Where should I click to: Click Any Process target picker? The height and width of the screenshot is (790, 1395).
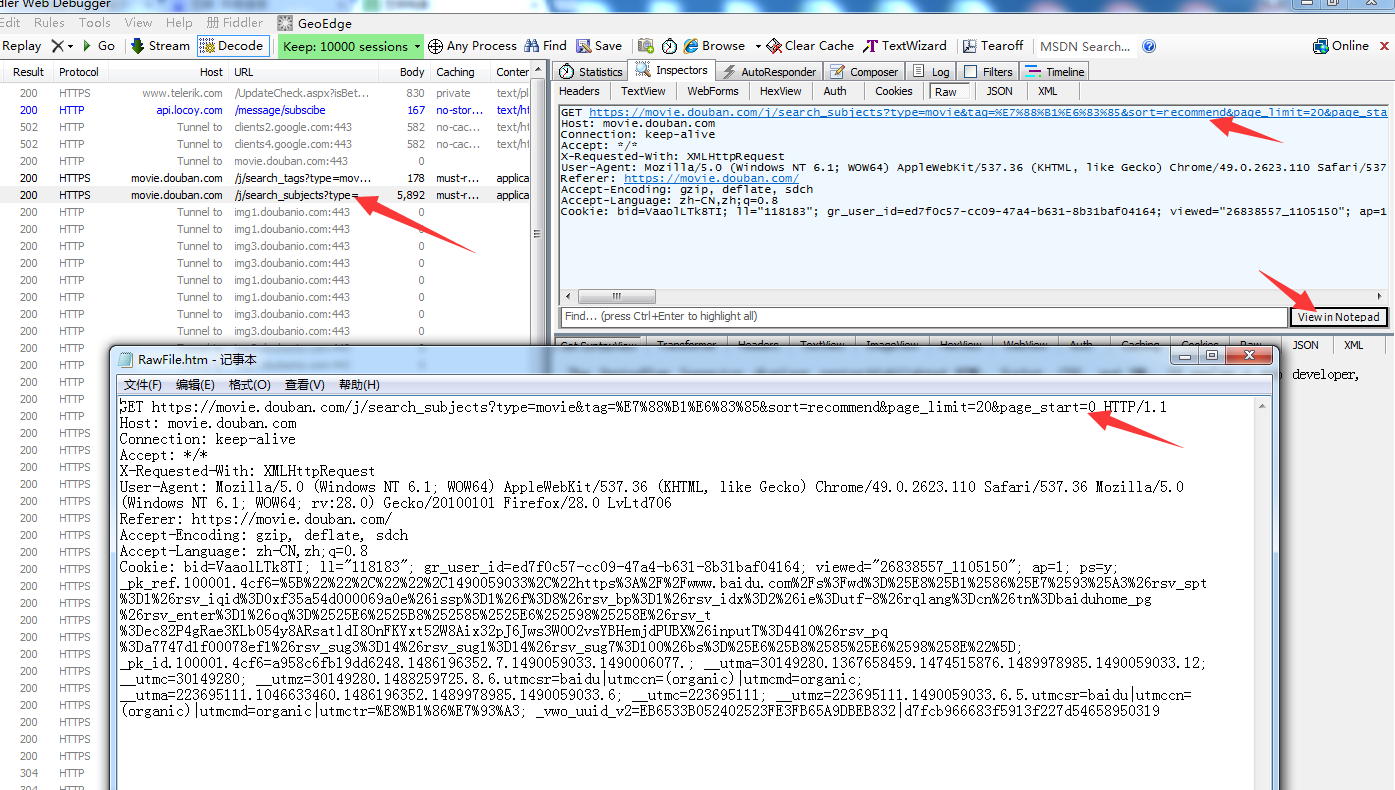[x=472, y=46]
